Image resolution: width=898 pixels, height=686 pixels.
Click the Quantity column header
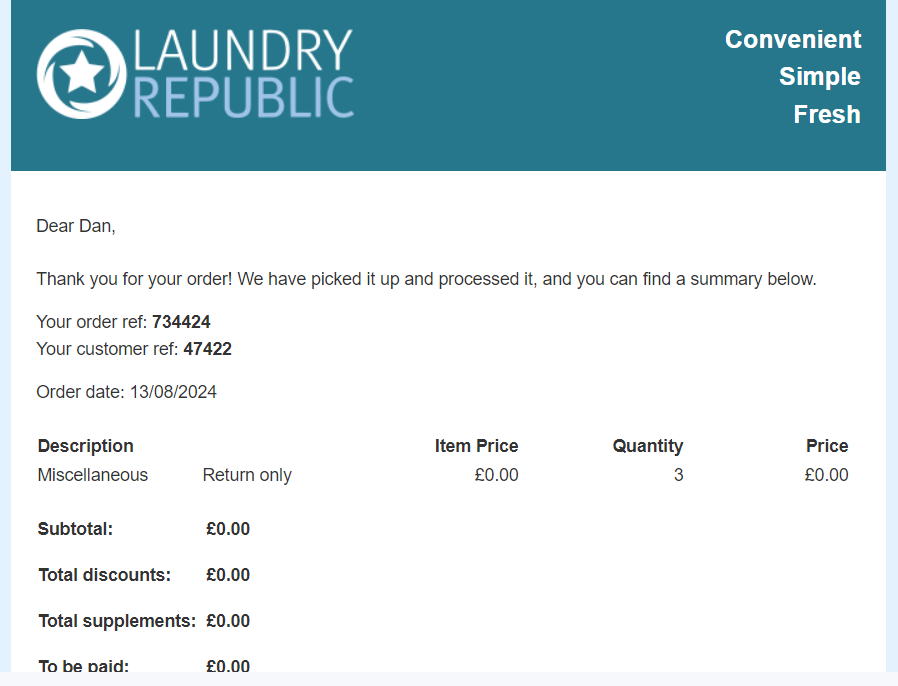click(648, 445)
